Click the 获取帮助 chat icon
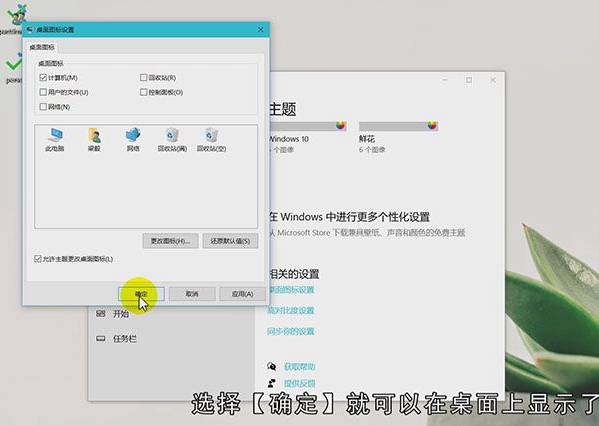Image resolution: width=599 pixels, height=426 pixels. point(272,366)
